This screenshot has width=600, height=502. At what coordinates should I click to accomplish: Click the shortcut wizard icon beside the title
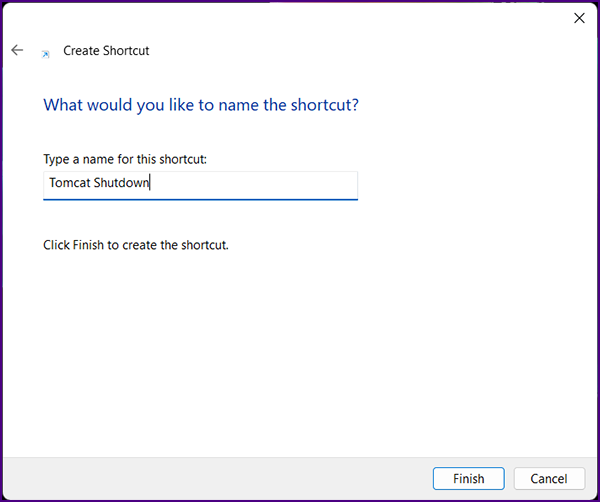tap(45, 52)
